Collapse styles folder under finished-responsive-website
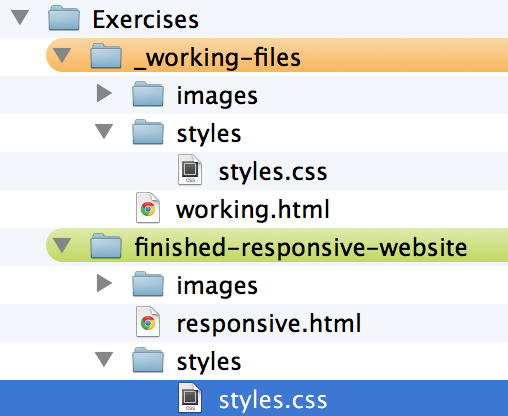Screen dimensions: 508x416 [x=104, y=360]
